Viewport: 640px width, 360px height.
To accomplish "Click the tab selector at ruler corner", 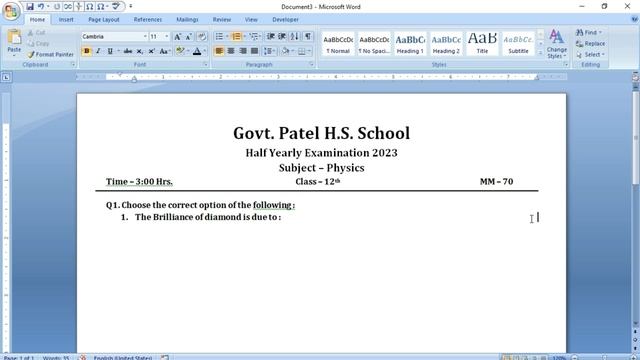I will pyautogui.click(x=6, y=77).
